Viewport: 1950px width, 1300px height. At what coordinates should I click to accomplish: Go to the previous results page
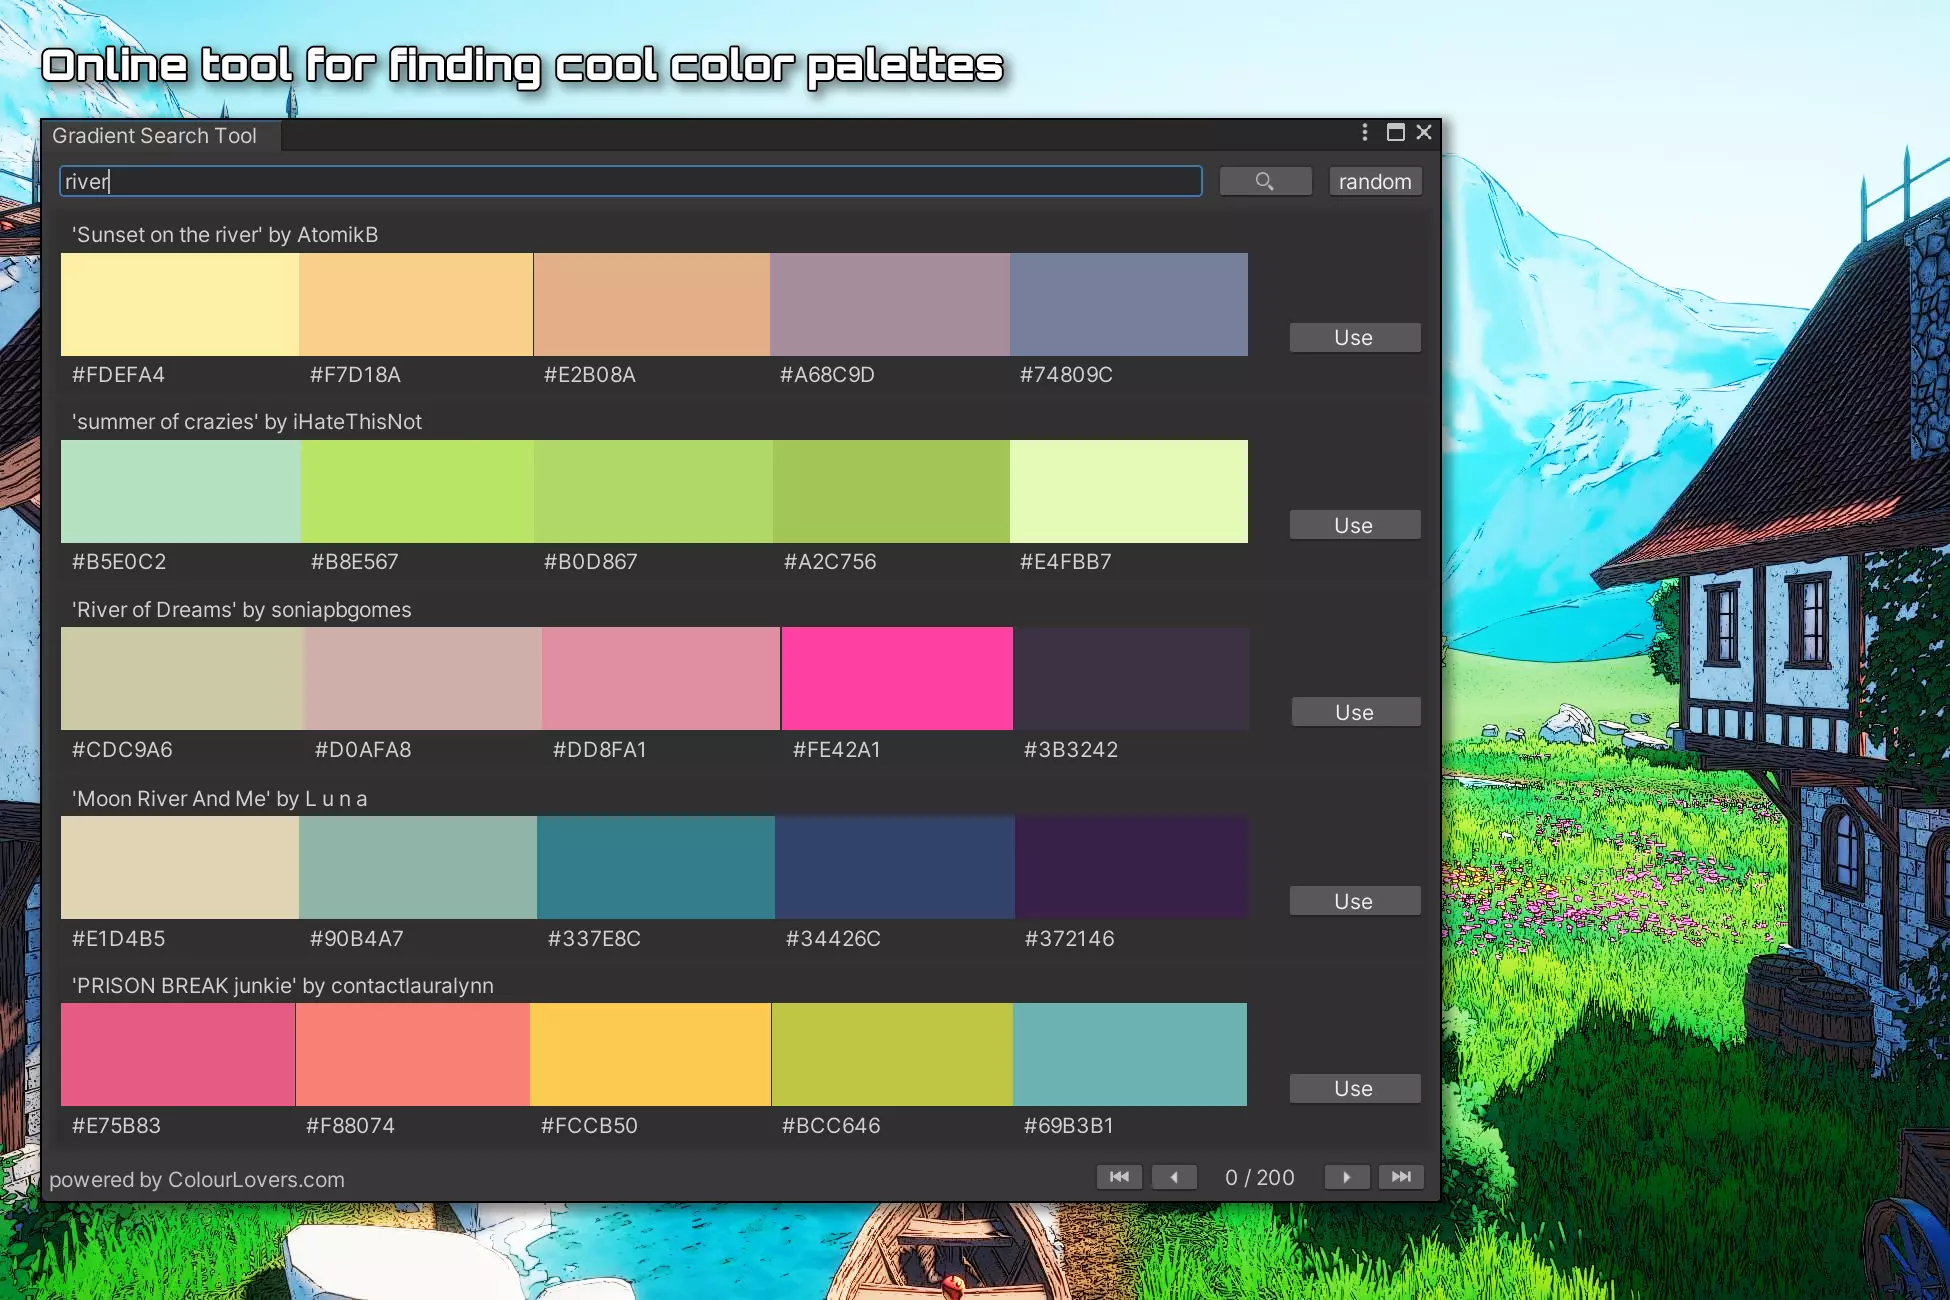tap(1174, 1177)
